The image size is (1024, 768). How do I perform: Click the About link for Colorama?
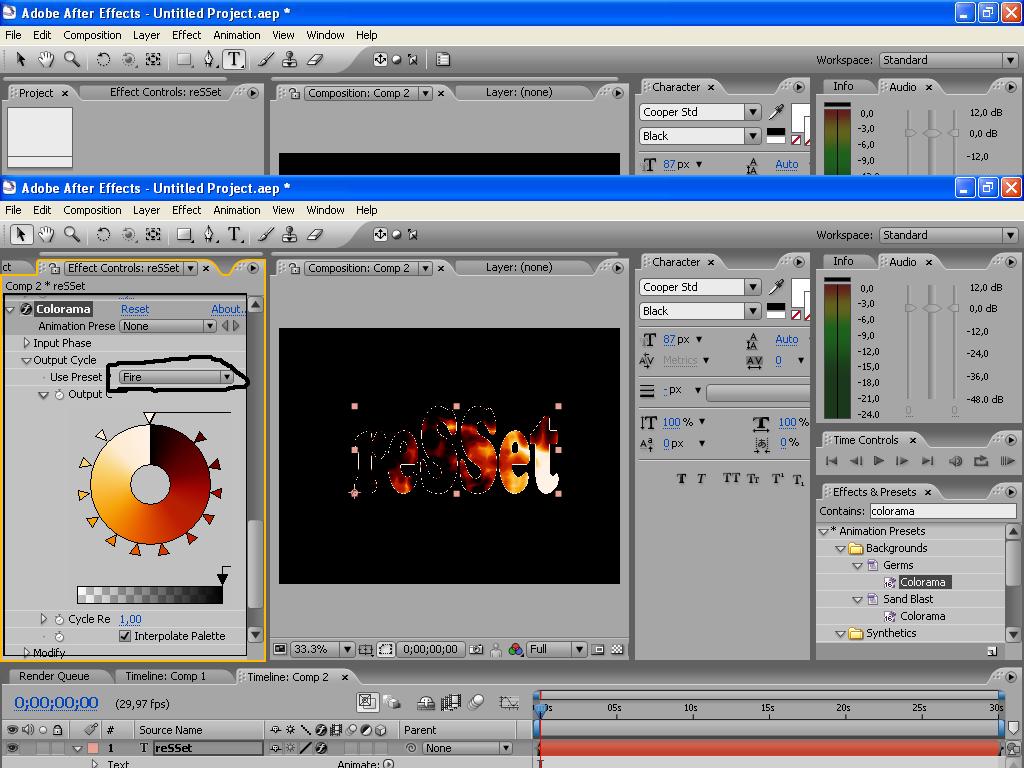pos(227,309)
